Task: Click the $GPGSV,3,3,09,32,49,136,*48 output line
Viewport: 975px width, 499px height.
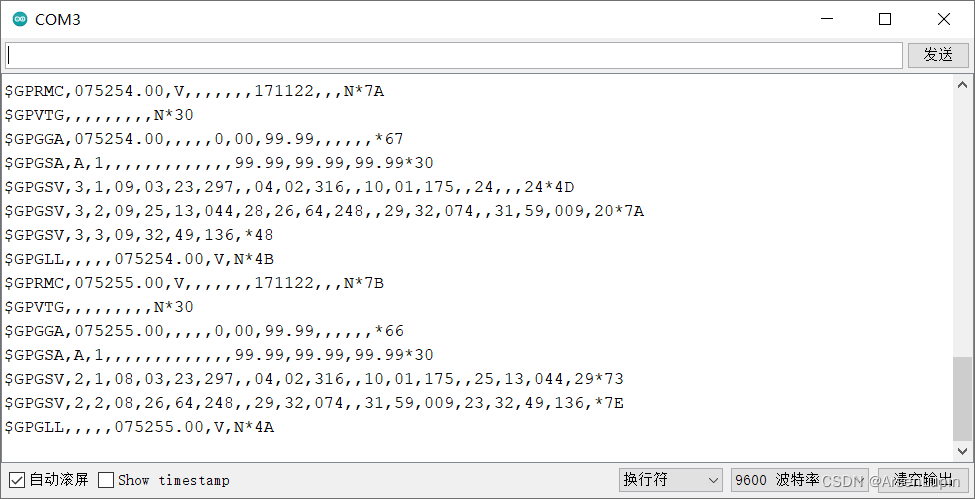Action: coord(139,235)
